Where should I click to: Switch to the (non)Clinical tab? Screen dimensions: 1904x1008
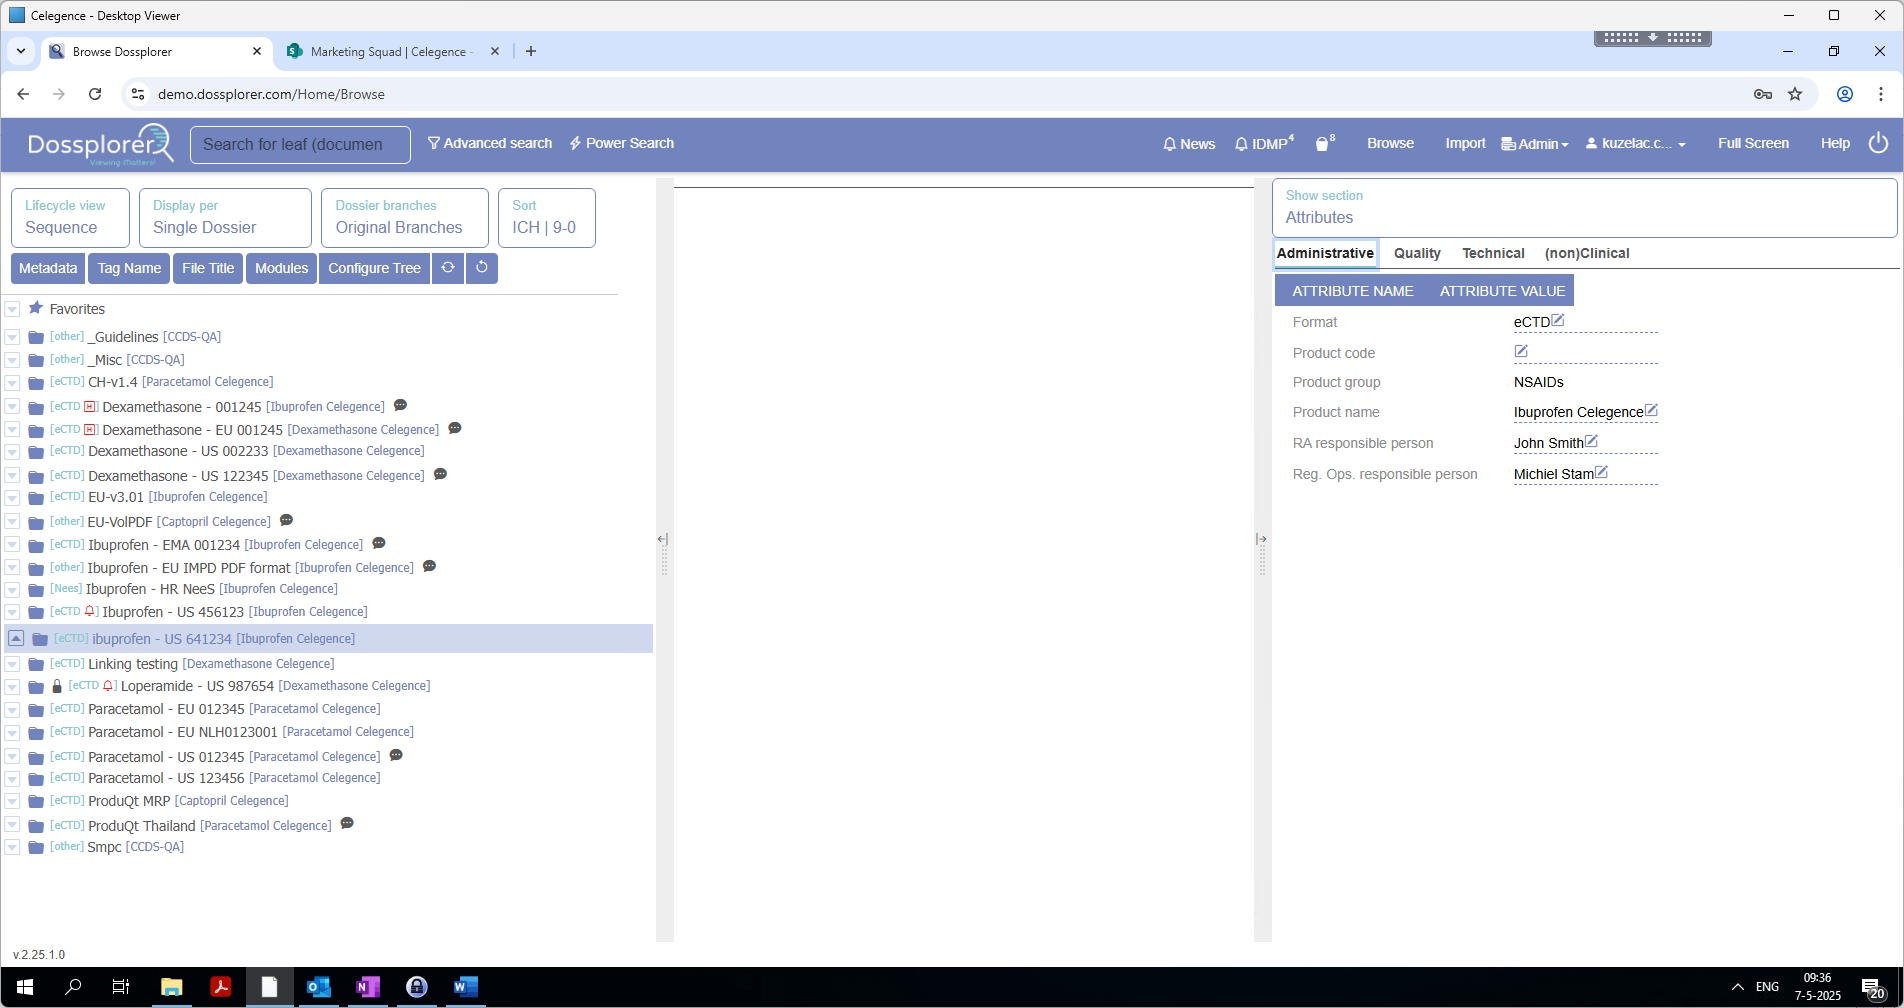(x=1586, y=253)
